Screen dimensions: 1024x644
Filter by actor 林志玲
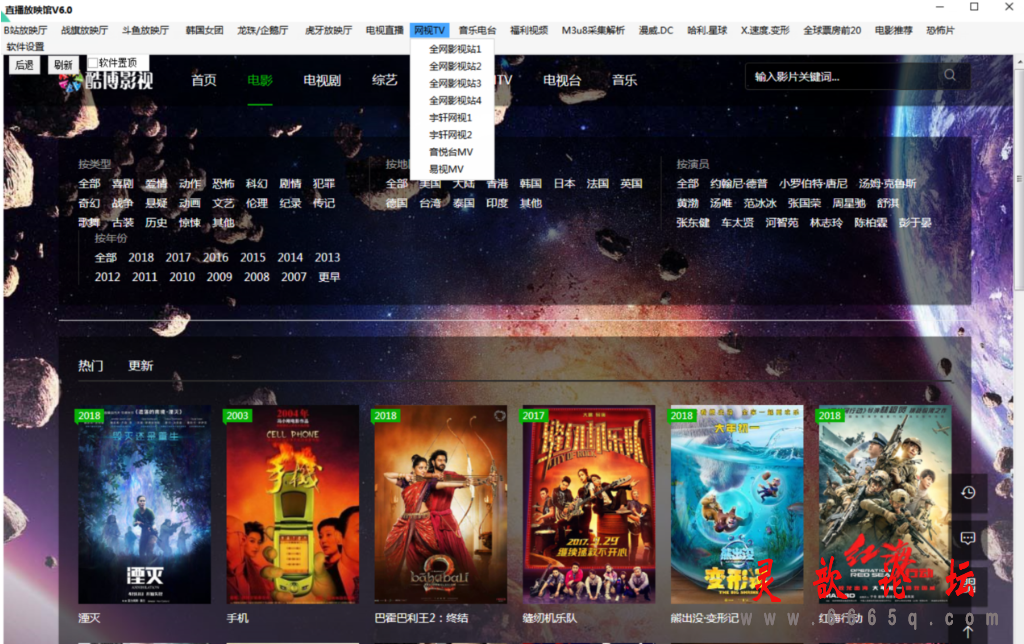826,223
